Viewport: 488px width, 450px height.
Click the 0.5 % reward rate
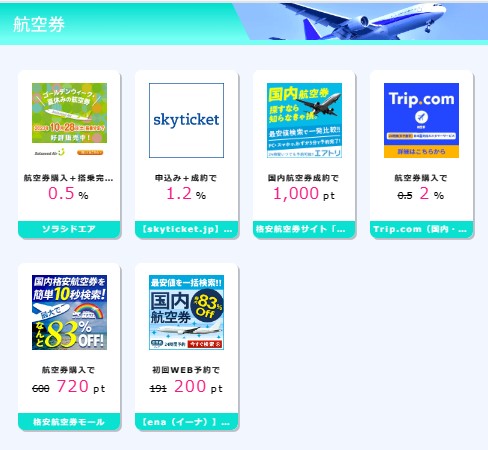pos(68,194)
